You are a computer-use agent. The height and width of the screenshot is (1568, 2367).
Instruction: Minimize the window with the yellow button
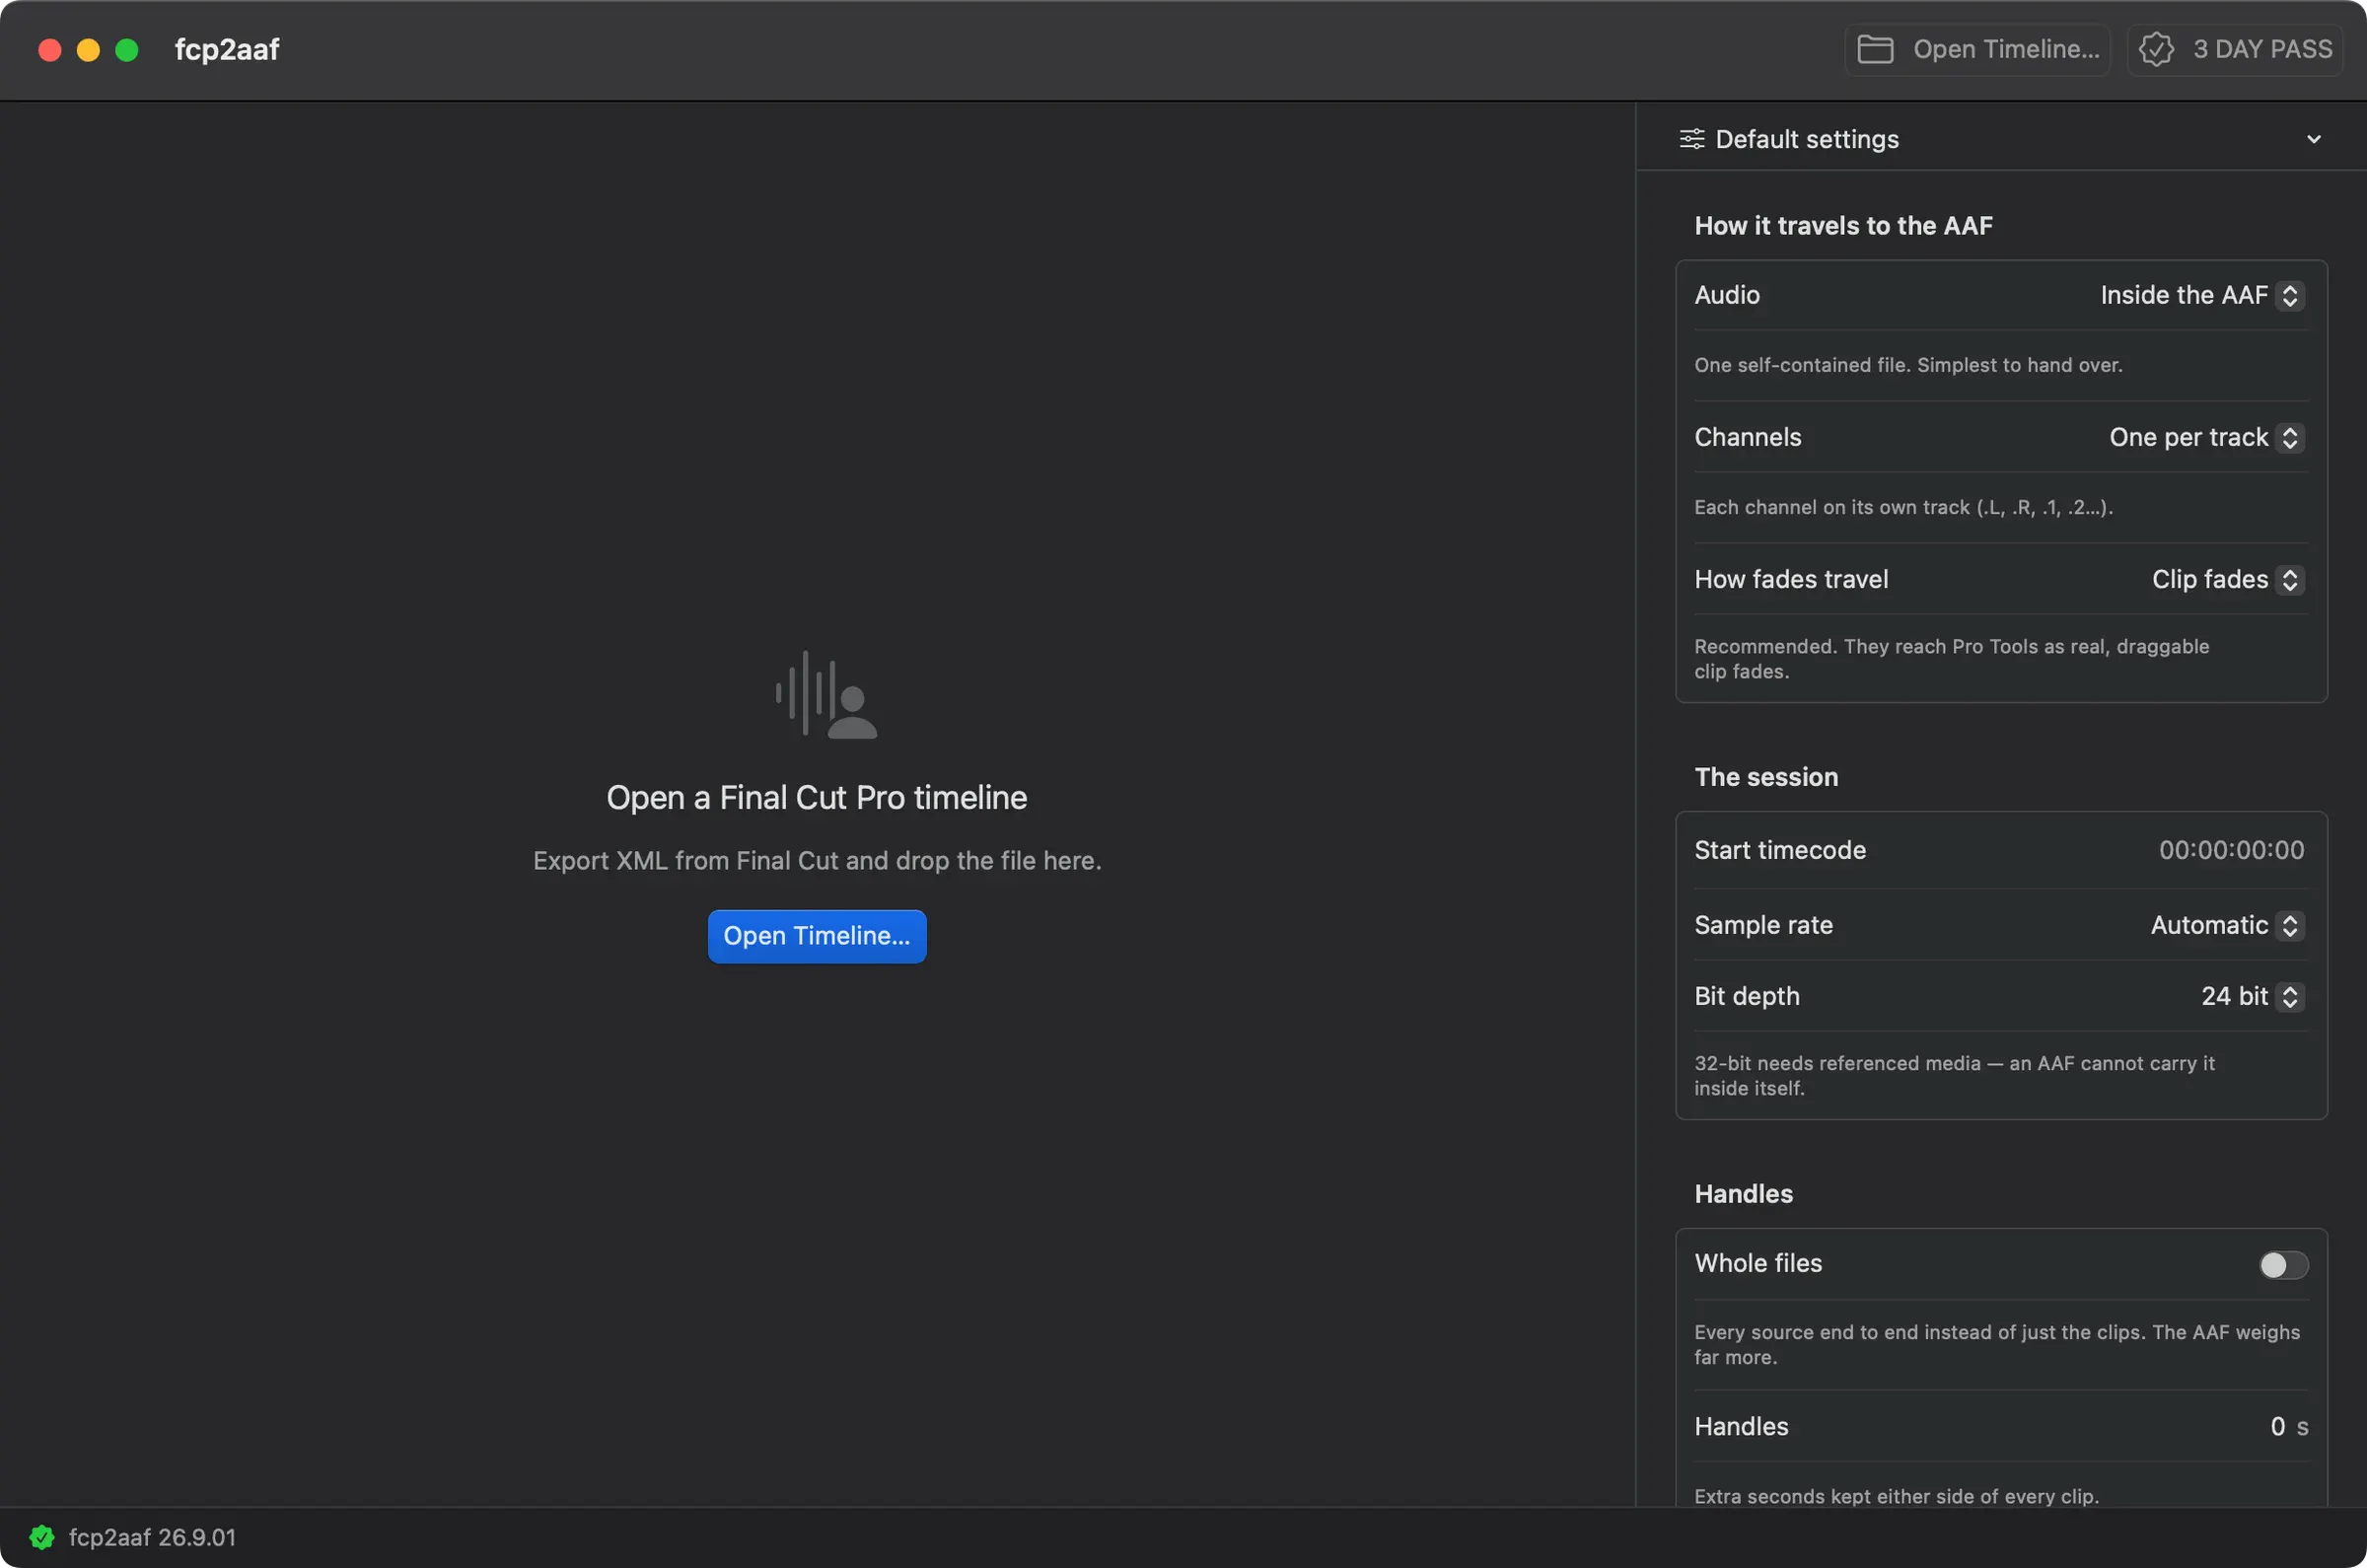(x=88, y=50)
